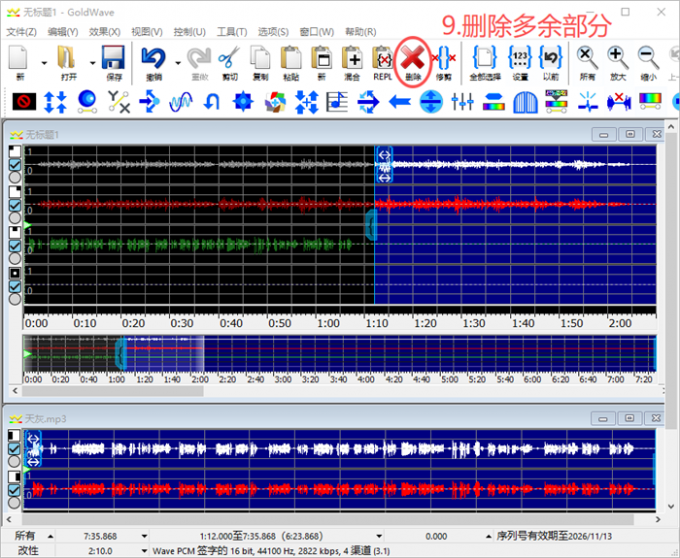The image size is (680, 558).
Task: Open the 效果 (Effects) menu
Action: tap(105, 32)
